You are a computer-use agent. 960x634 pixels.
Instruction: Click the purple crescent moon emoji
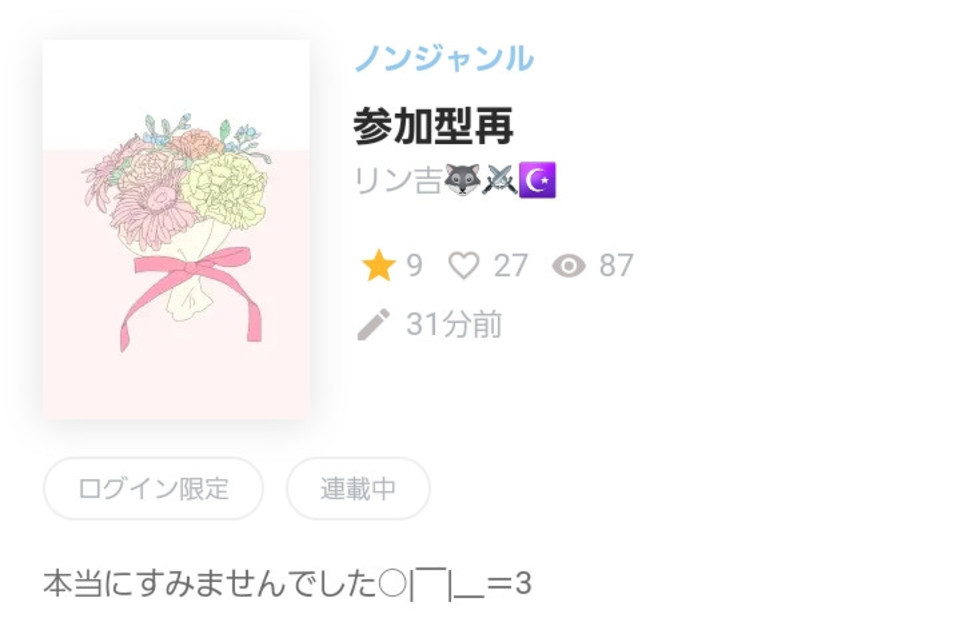pos(537,180)
